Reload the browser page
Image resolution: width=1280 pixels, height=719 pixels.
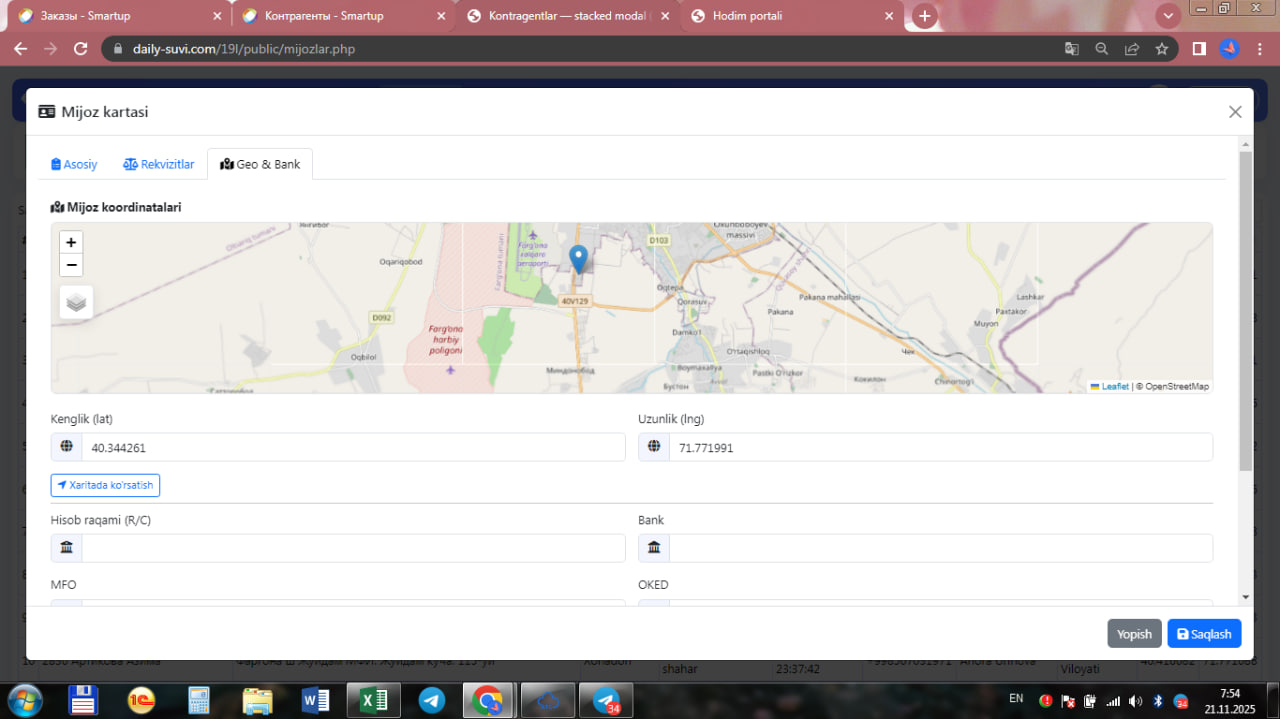click(81, 48)
